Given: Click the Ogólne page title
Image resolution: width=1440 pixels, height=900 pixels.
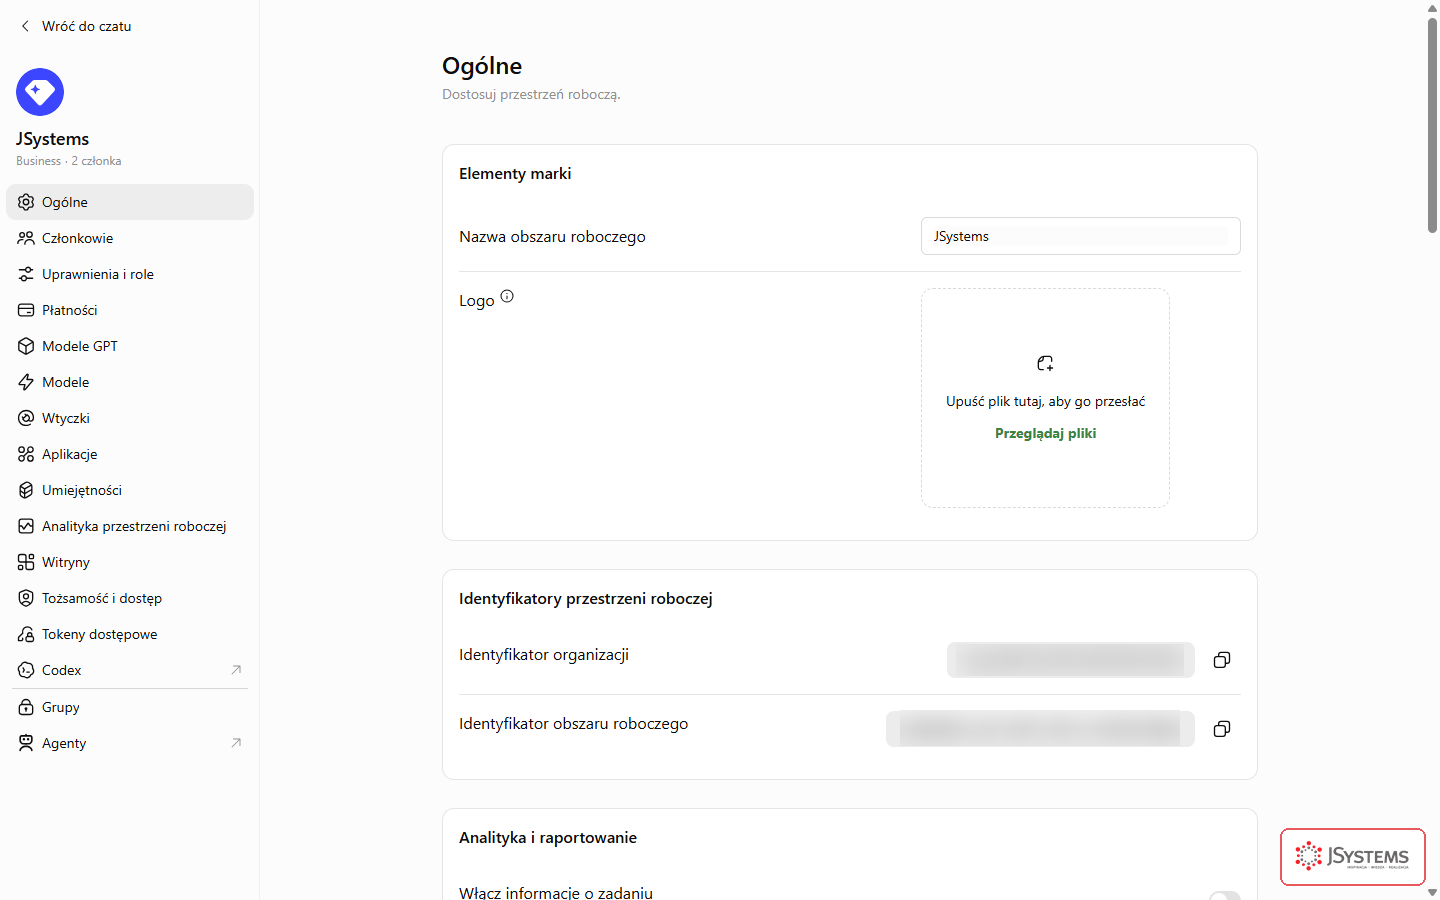Looking at the screenshot, I should pos(482,66).
